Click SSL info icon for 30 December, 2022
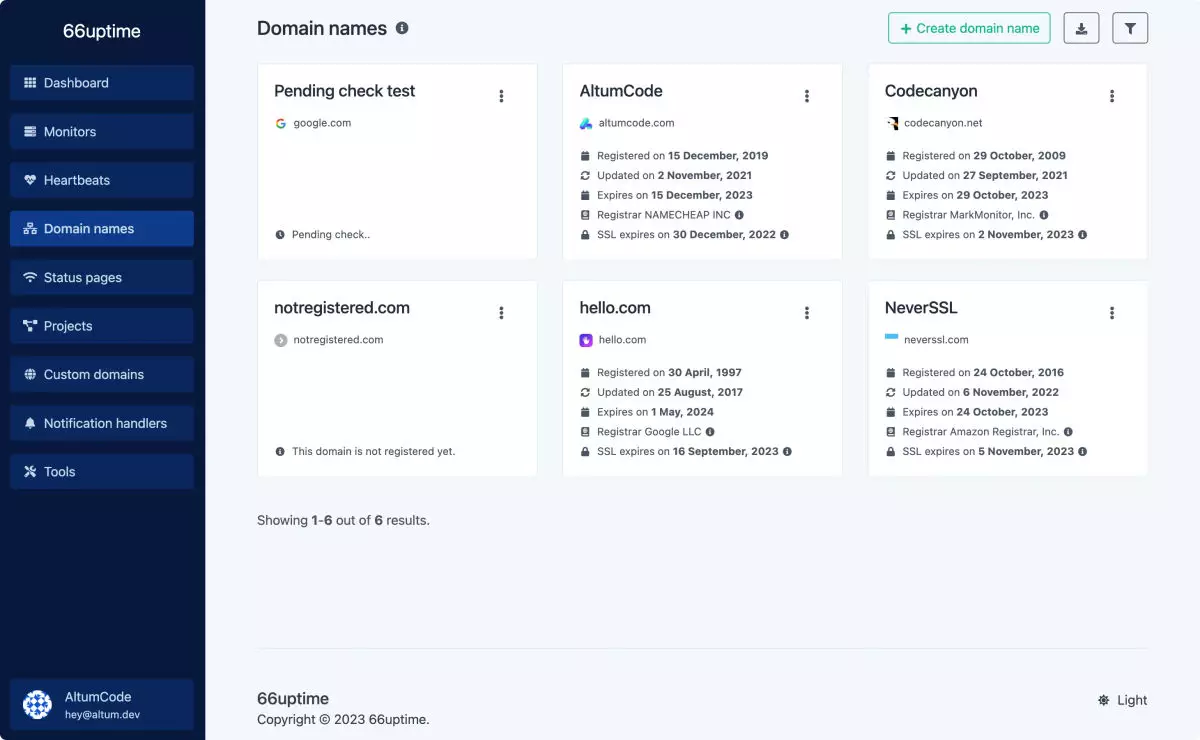1200x740 pixels. click(784, 235)
